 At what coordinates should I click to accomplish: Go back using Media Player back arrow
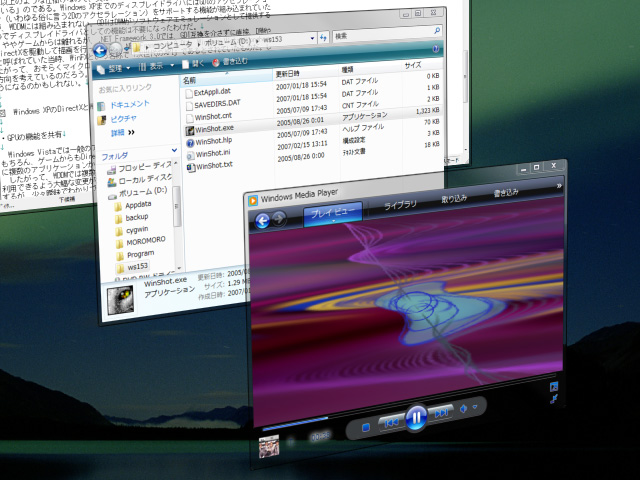[263, 221]
